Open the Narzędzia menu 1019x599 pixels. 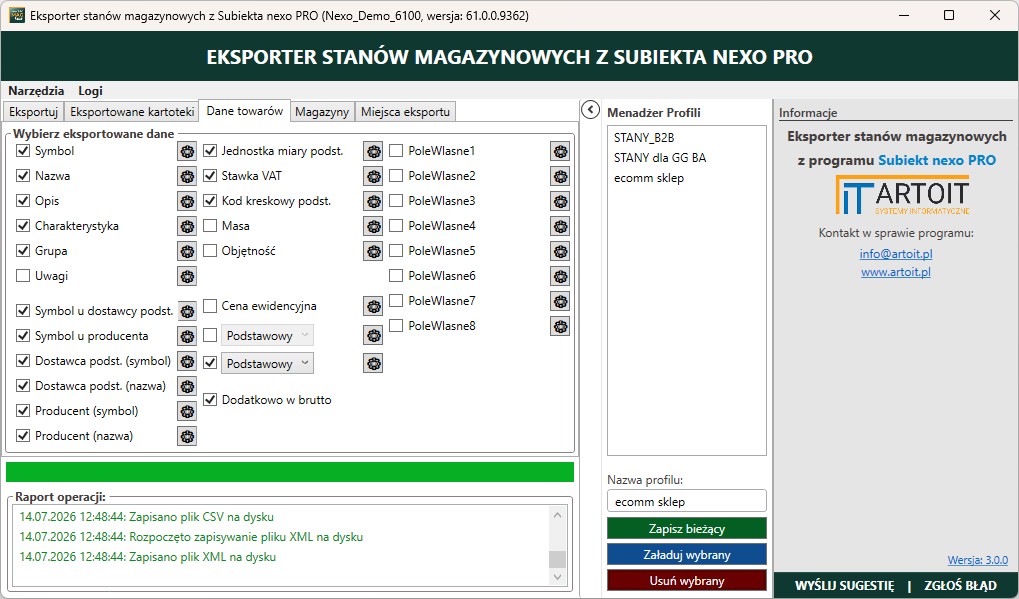point(36,91)
